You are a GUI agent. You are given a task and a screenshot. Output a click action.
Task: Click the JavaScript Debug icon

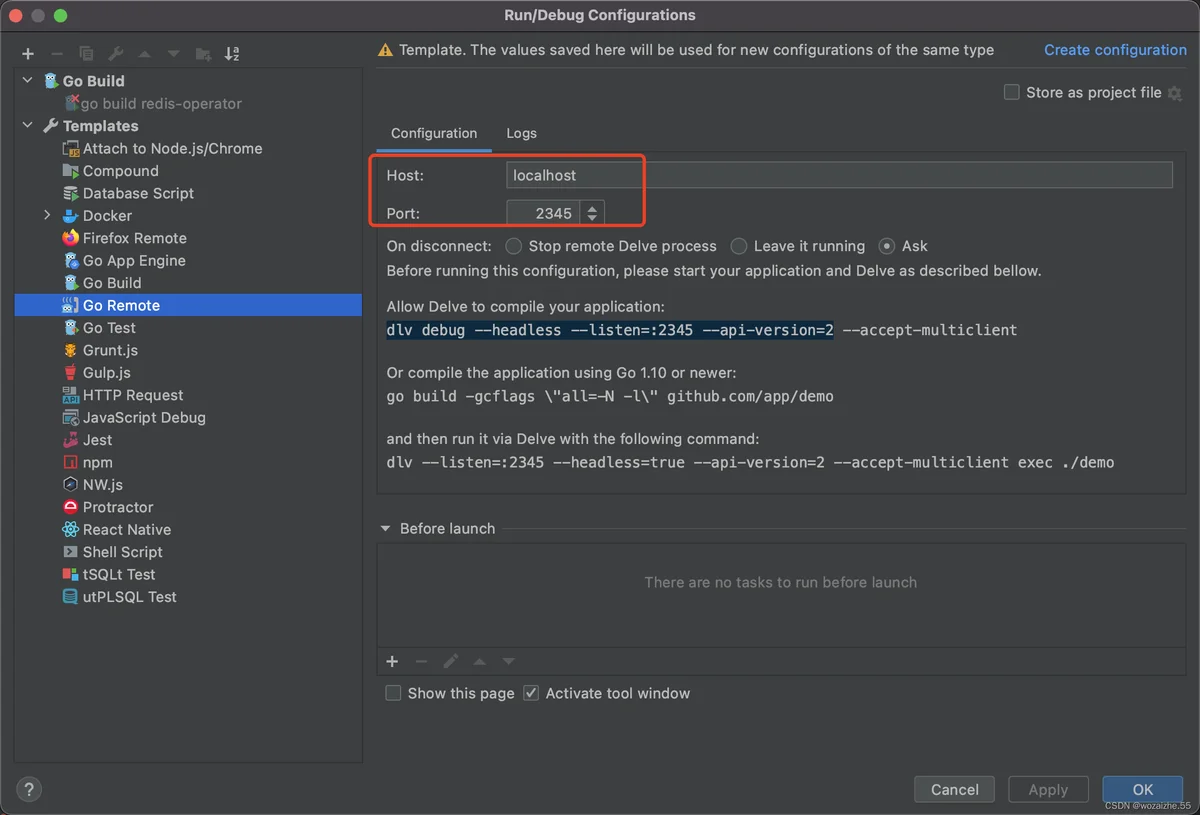coord(70,417)
